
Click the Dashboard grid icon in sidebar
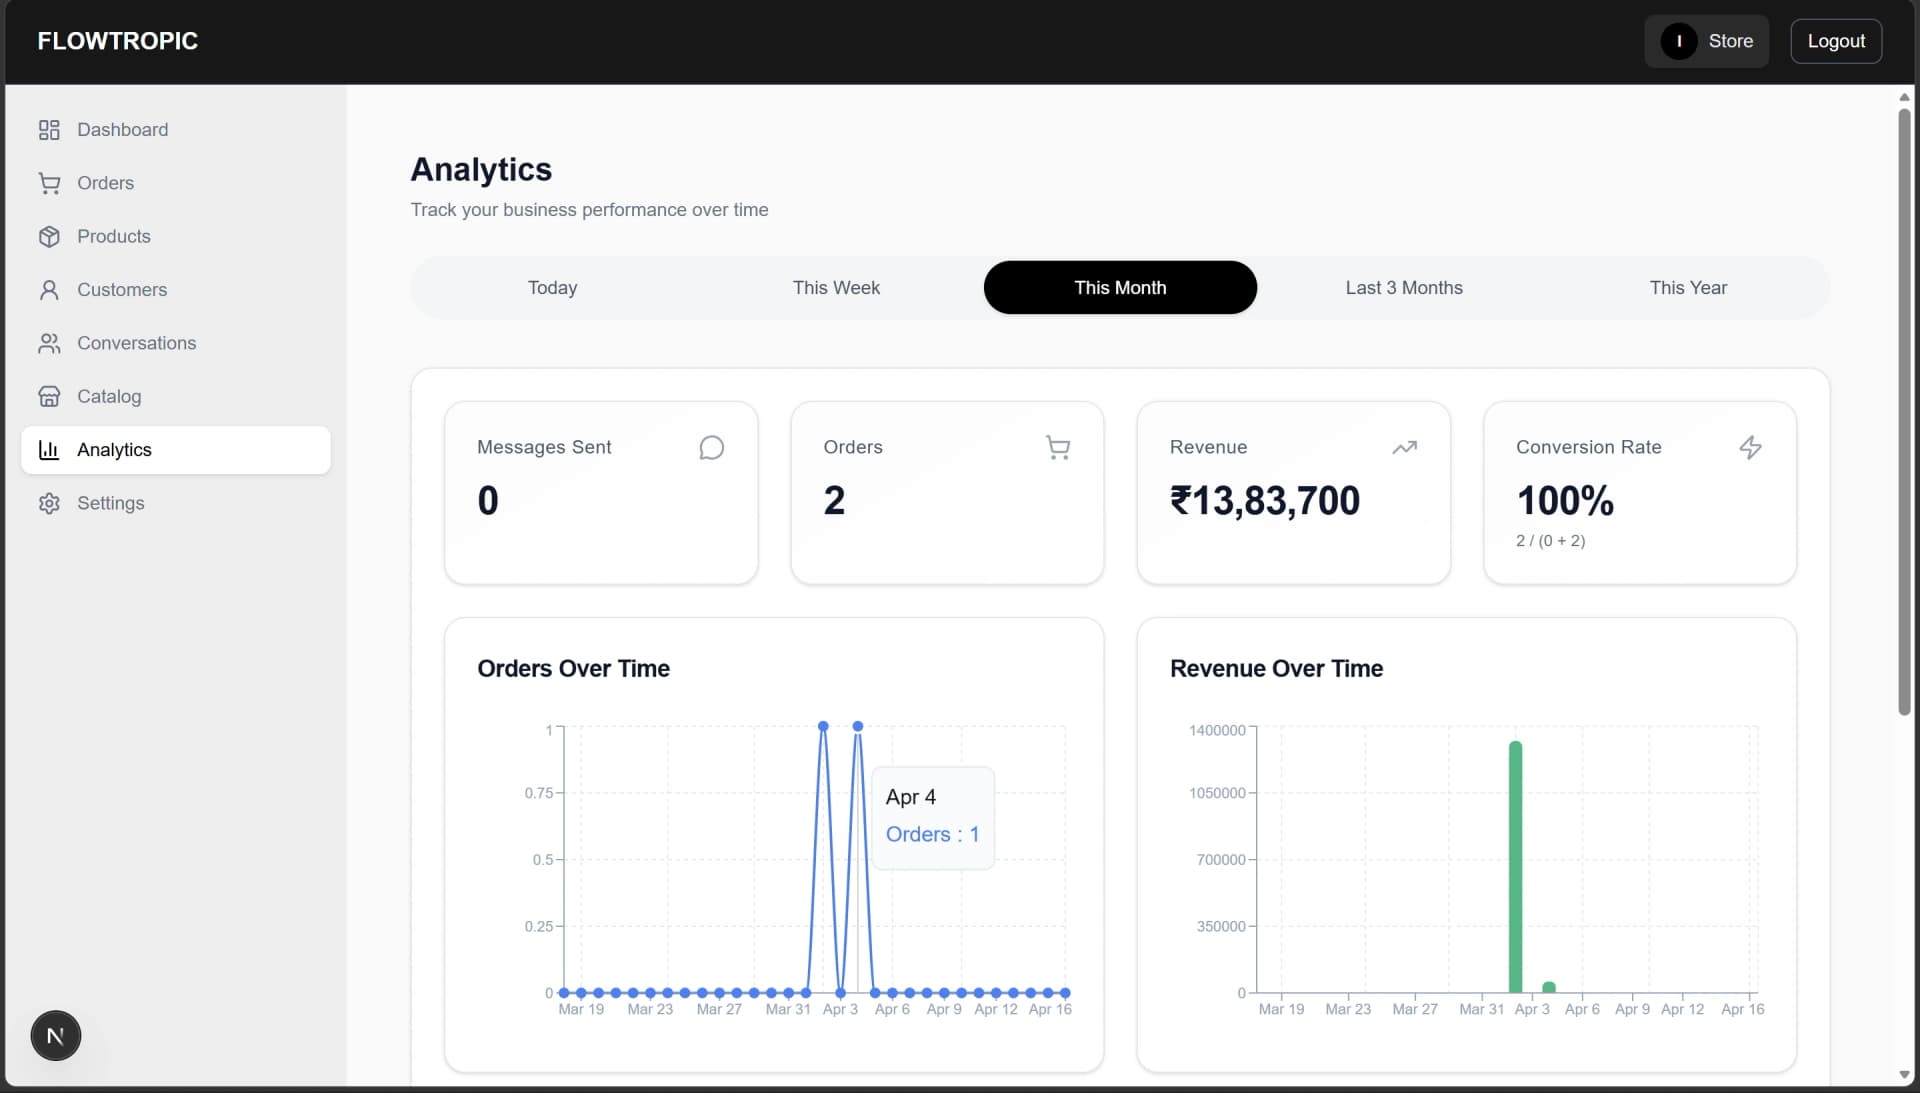point(49,130)
